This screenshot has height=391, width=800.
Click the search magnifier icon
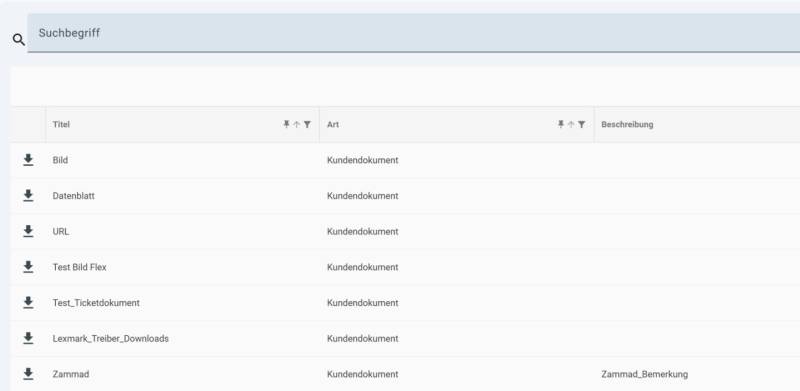[x=19, y=40]
